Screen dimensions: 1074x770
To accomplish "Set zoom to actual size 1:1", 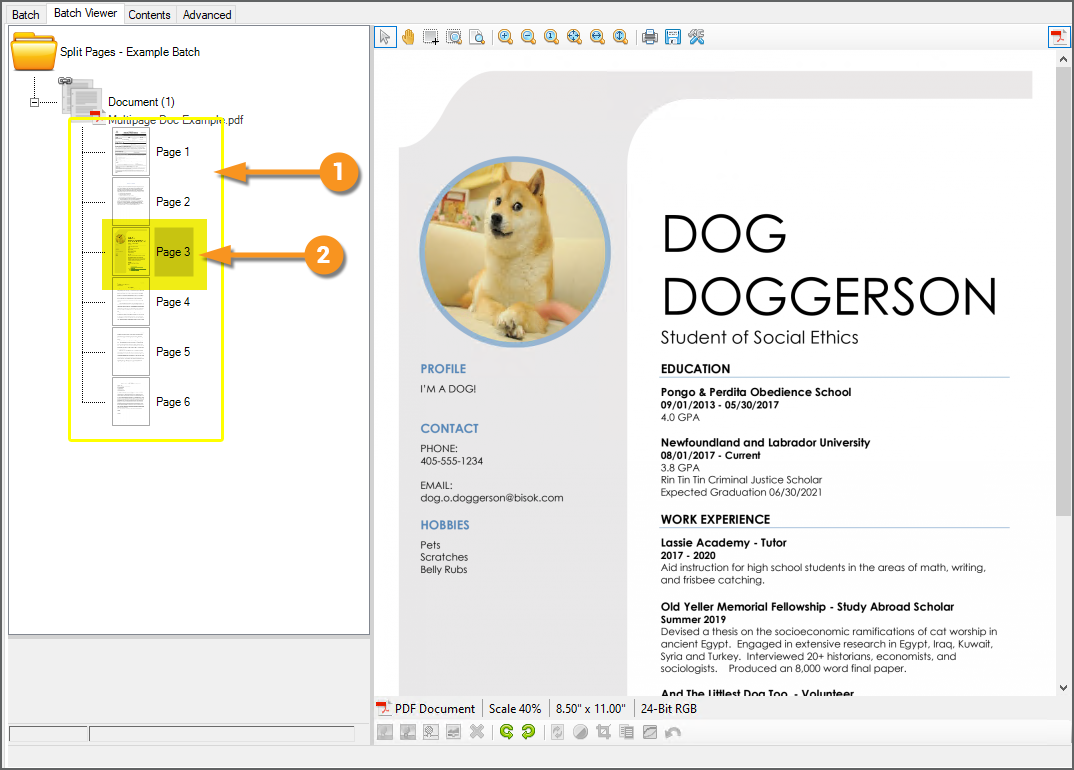I will pyautogui.click(x=551, y=37).
